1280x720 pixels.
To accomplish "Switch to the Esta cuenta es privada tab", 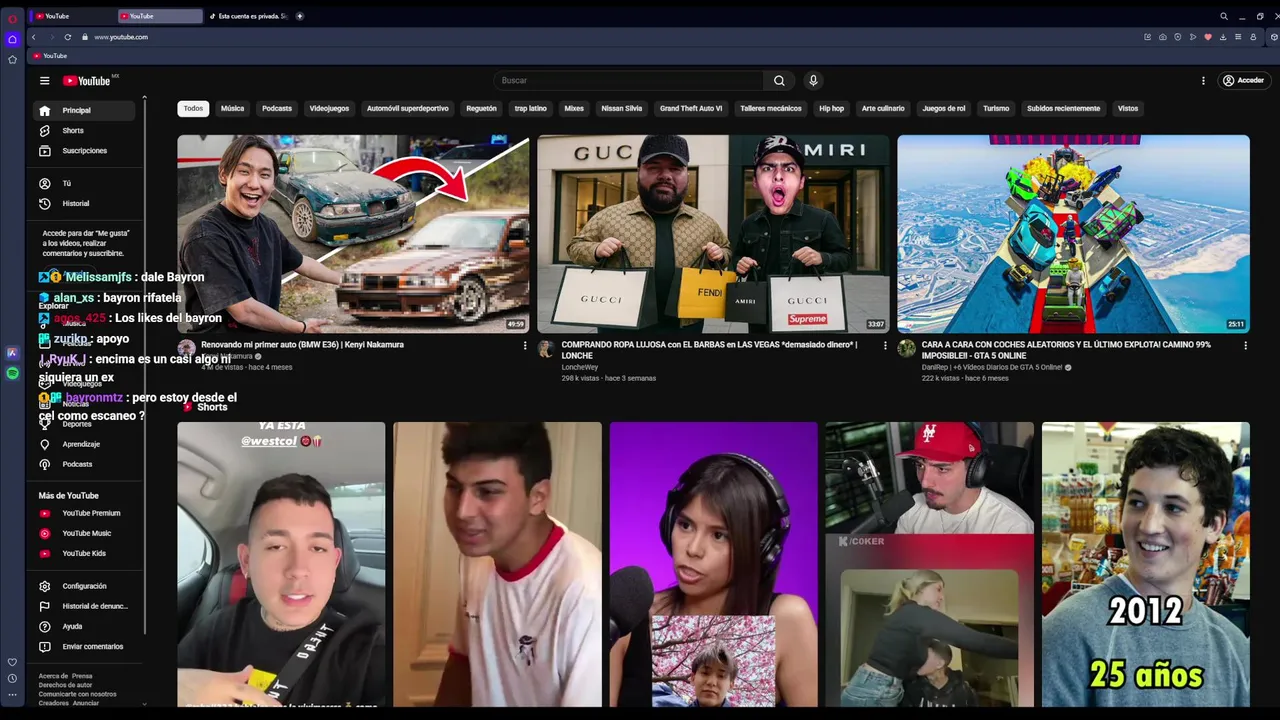I will (x=248, y=16).
